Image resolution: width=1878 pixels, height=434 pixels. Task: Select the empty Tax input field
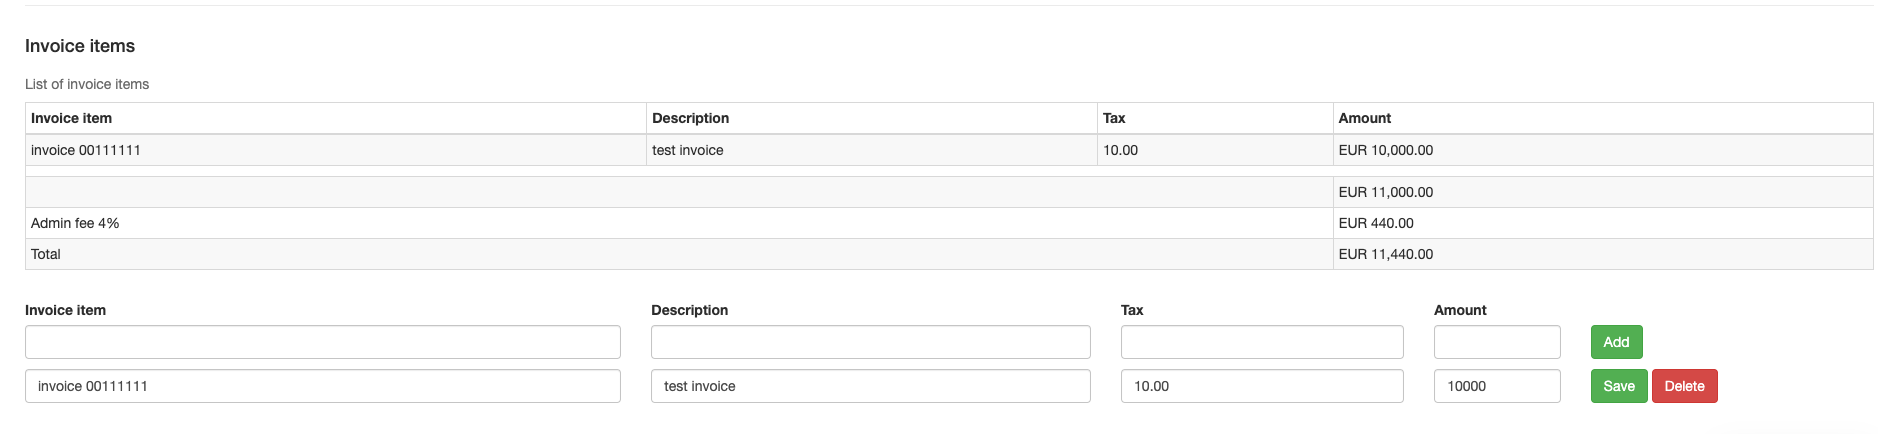tap(1261, 342)
